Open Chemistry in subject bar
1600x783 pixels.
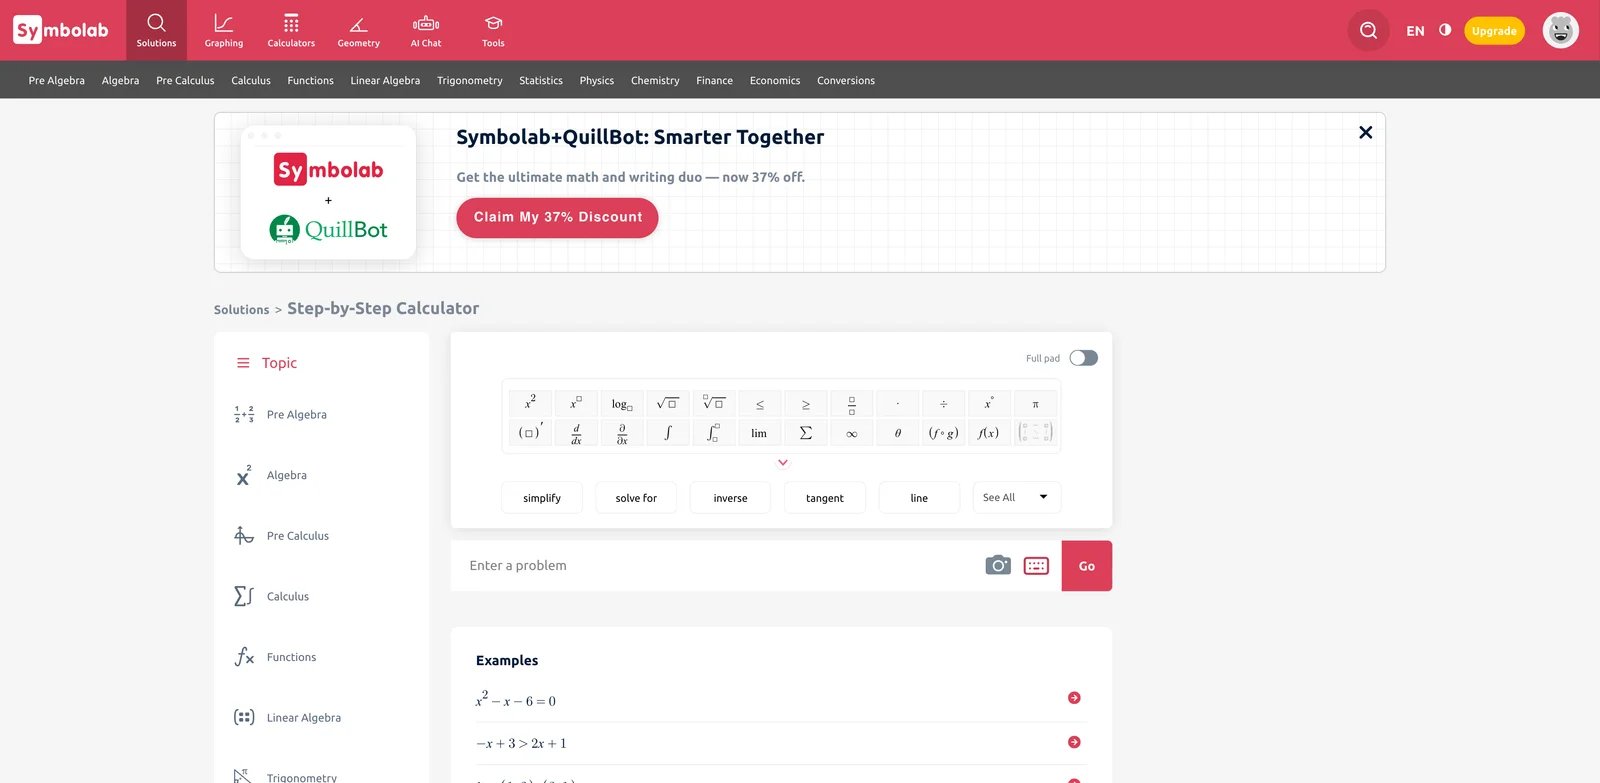(x=655, y=80)
